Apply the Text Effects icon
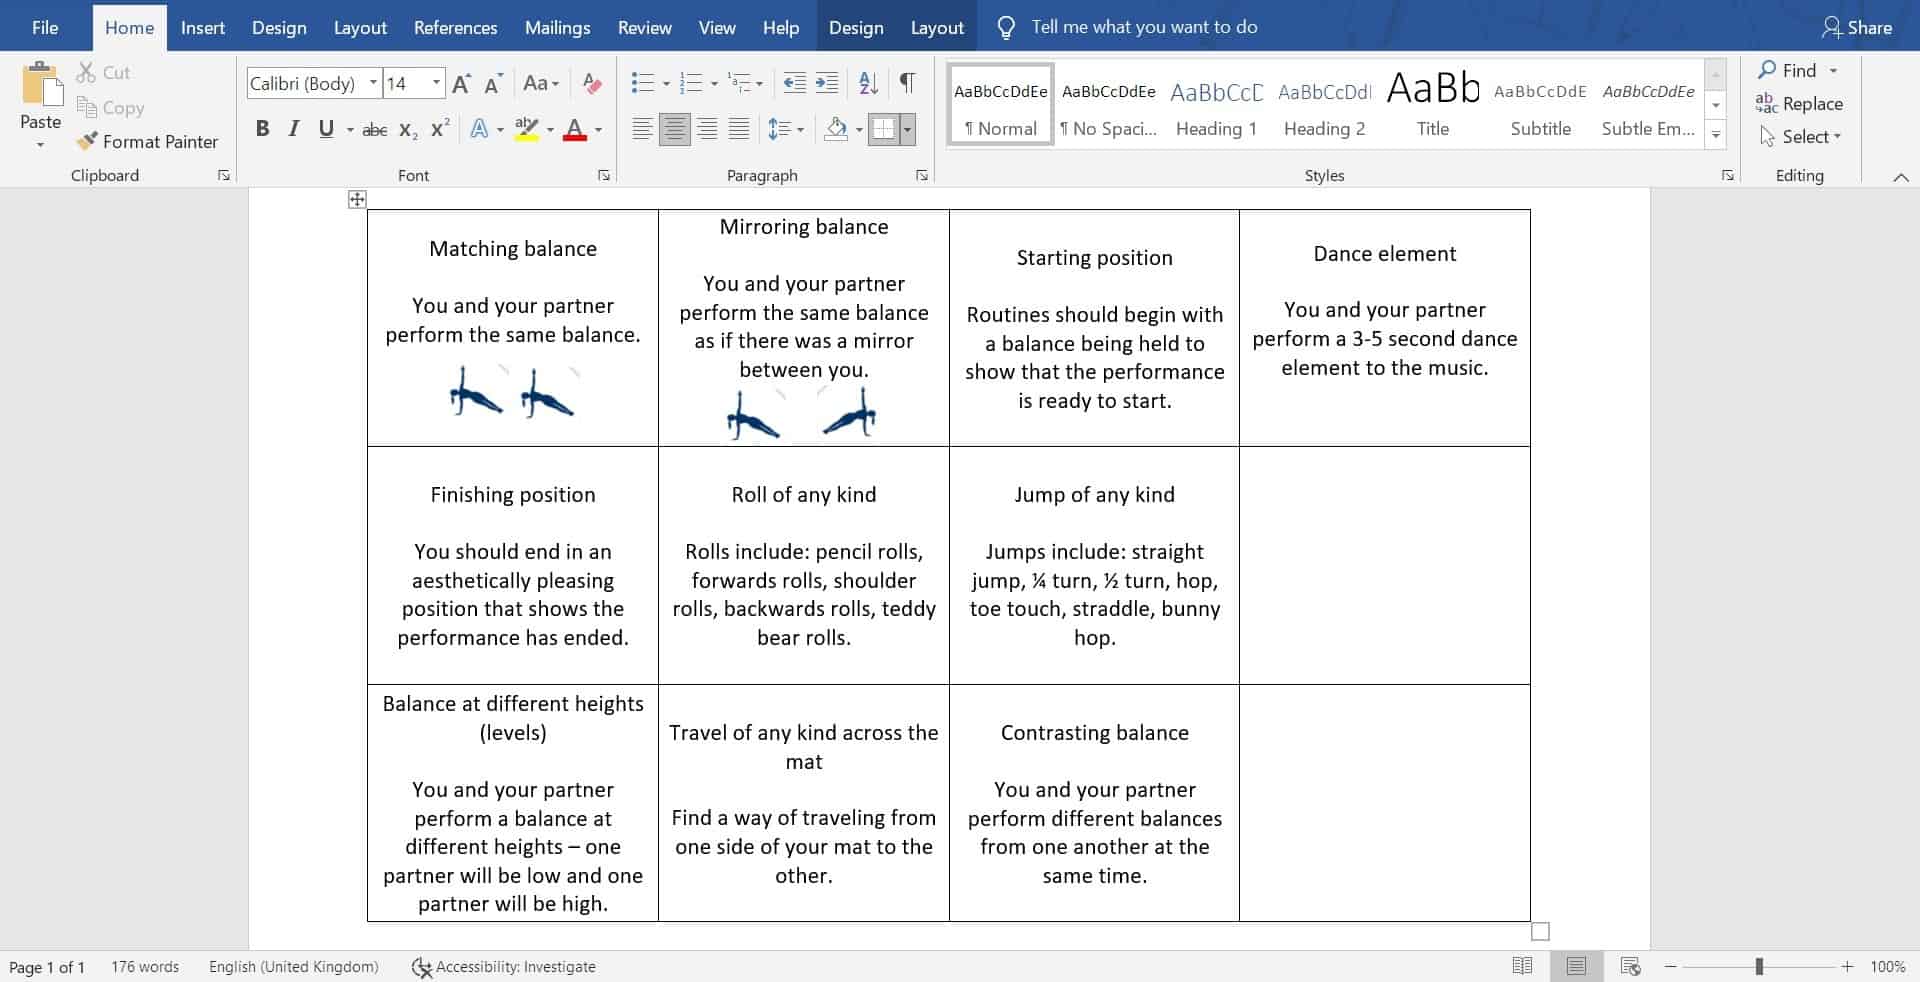The width and height of the screenshot is (1920, 982). coord(480,129)
